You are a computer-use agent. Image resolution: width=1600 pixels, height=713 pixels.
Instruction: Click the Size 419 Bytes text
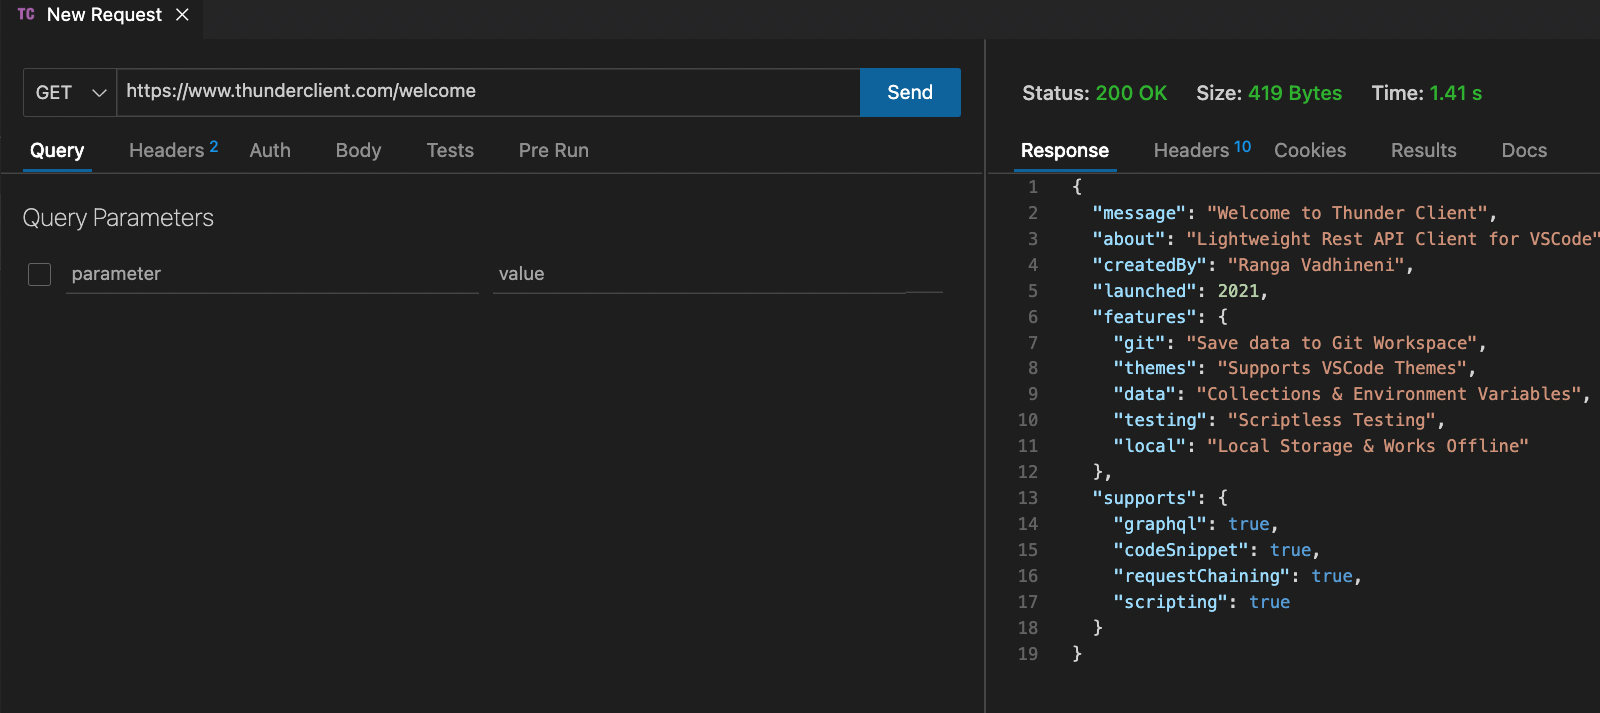[x=1269, y=93]
